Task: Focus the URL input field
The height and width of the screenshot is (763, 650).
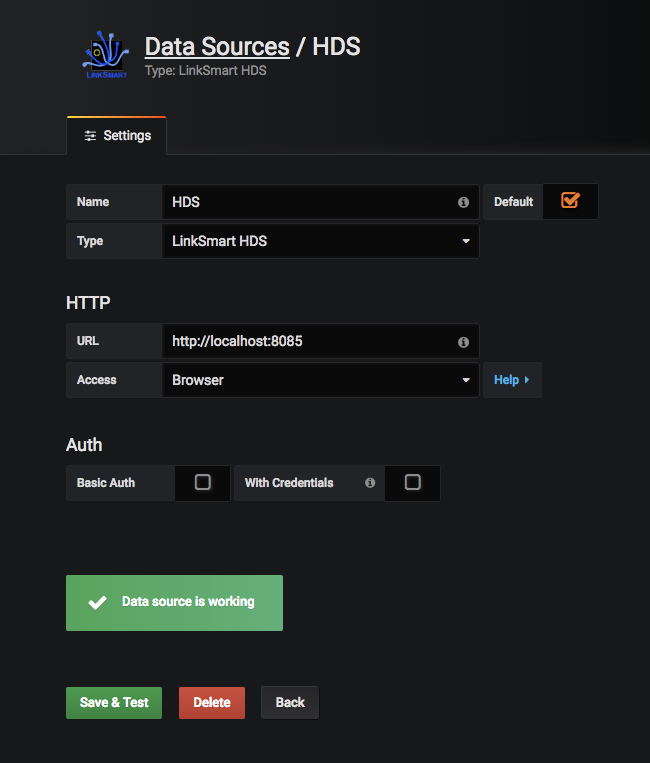Action: pyautogui.click(x=321, y=341)
